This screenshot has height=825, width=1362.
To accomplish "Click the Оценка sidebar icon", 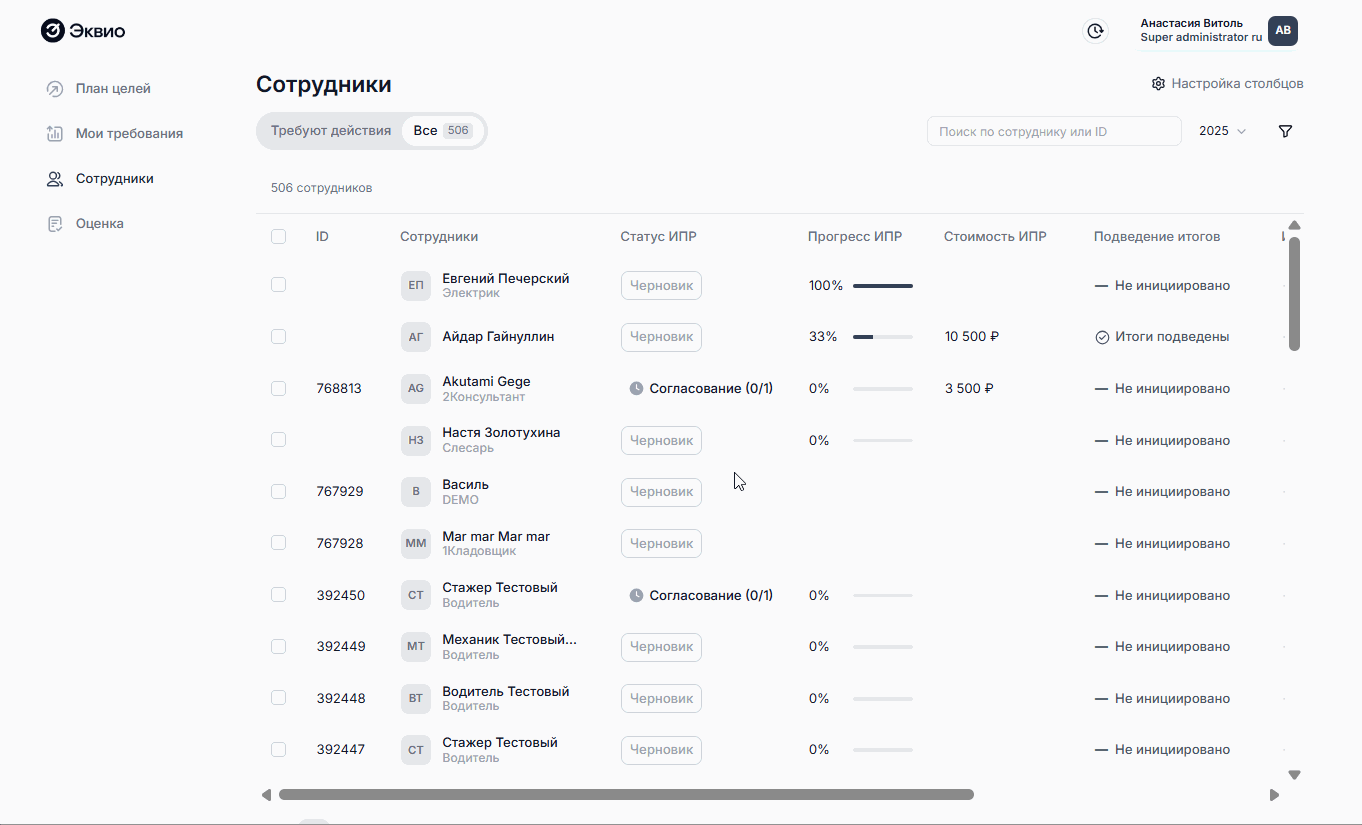I will click(55, 224).
